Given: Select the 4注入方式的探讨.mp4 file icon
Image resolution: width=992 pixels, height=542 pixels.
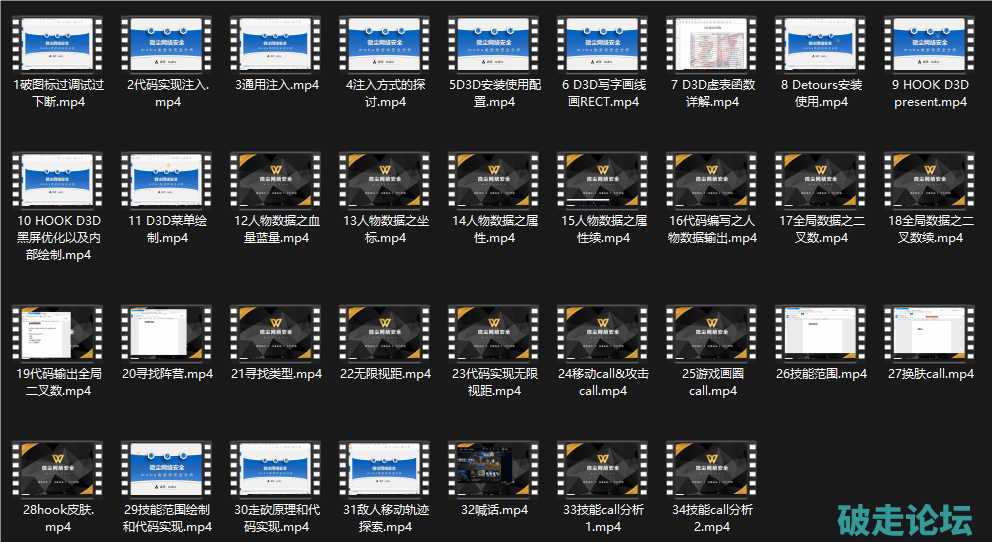Looking at the screenshot, I should (x=385, y=44).
